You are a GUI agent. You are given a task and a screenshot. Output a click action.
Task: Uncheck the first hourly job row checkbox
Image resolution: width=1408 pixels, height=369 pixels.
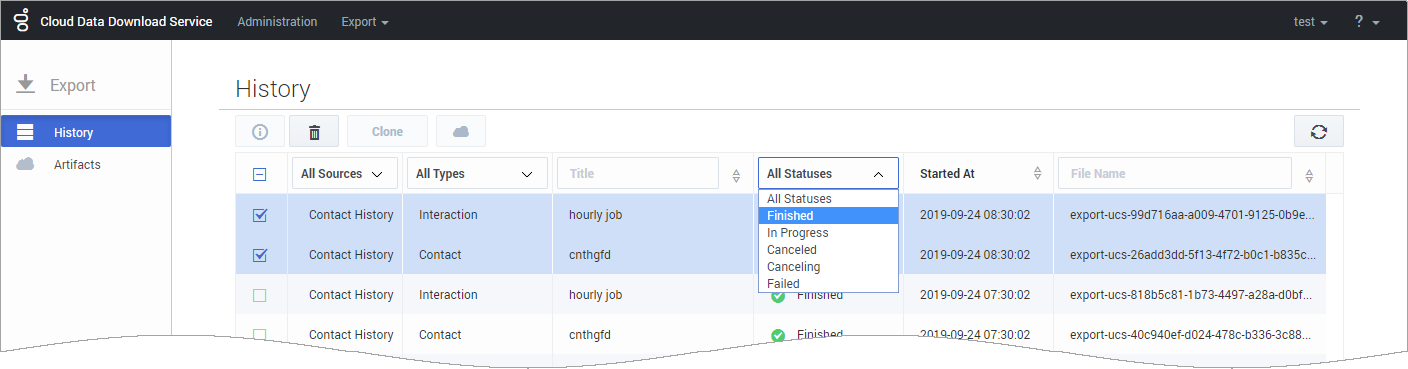(x=260, y=215)
